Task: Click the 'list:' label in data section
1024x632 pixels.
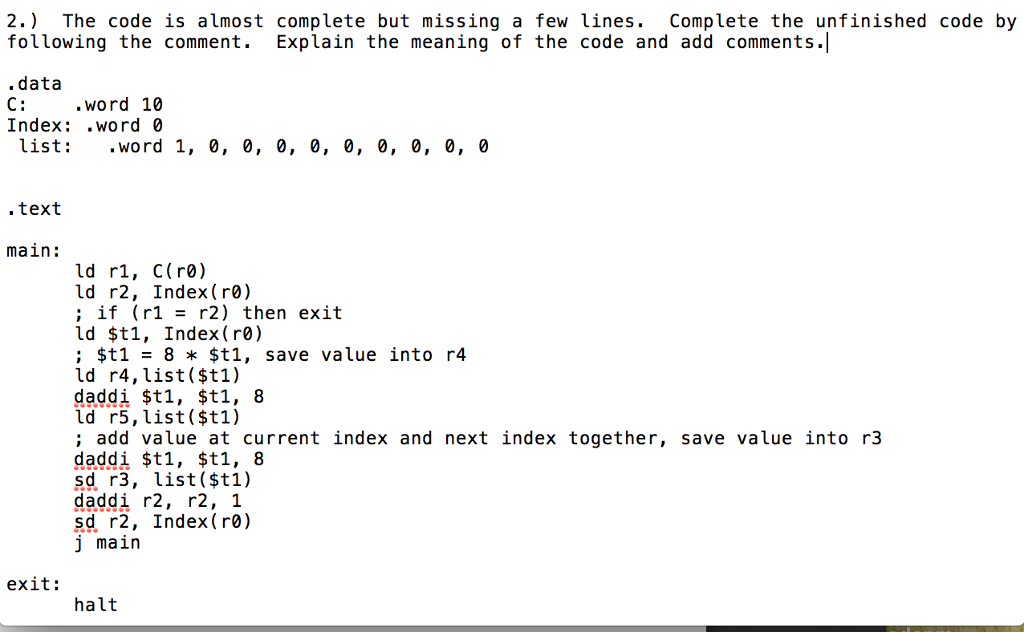Action: click(x=45, y=146)
